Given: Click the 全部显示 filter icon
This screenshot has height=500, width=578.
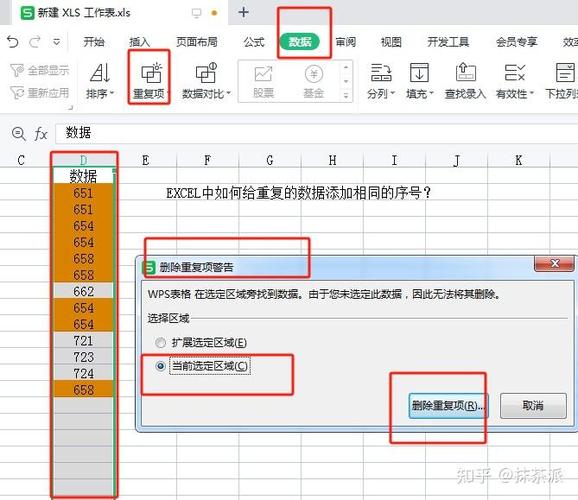Looking at the screenshot, I should pyautogui.click(x=17, y=70).
